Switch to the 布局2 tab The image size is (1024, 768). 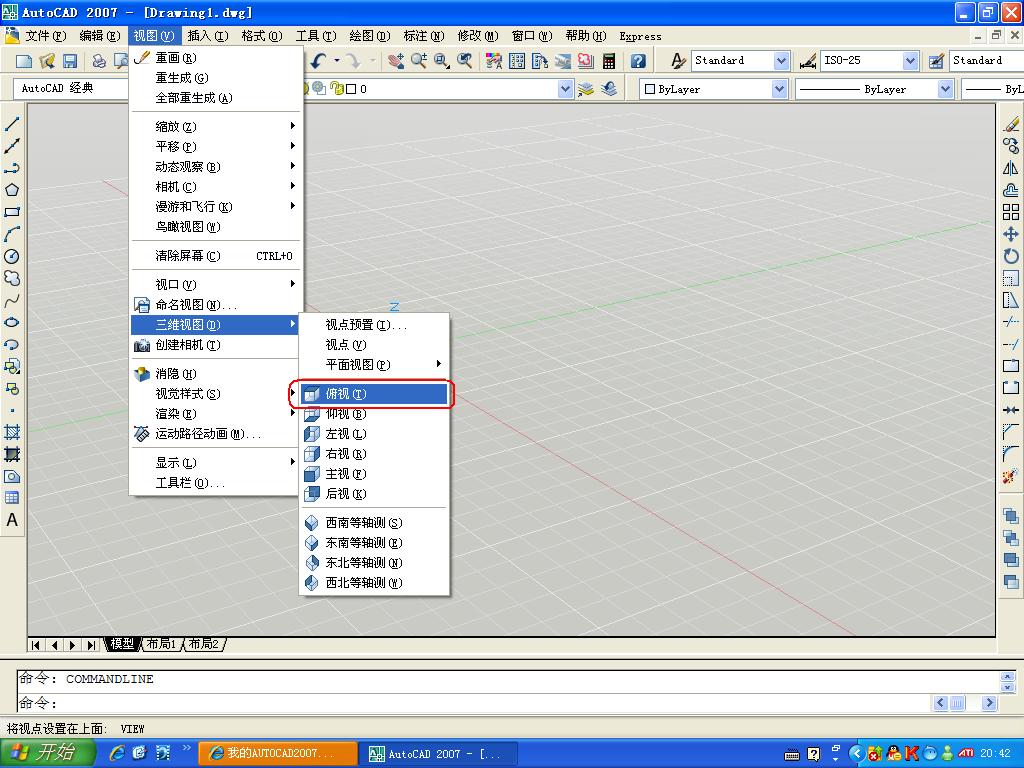[204, 644]
